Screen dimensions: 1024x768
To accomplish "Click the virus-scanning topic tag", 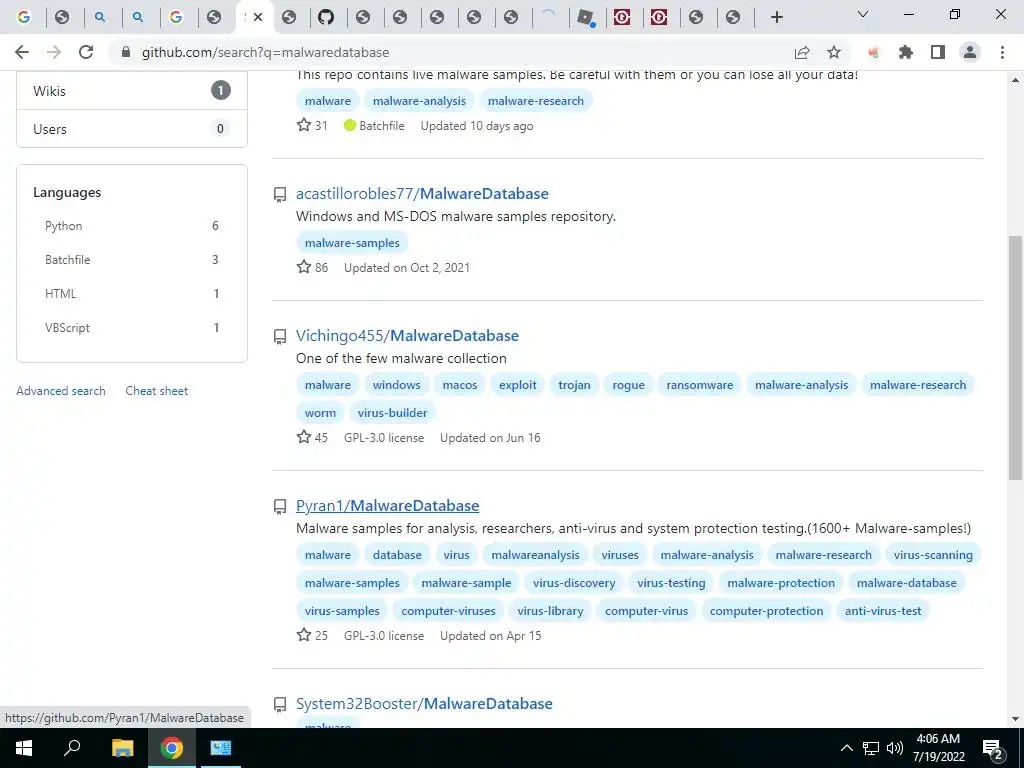I will [x=933, y=554].
